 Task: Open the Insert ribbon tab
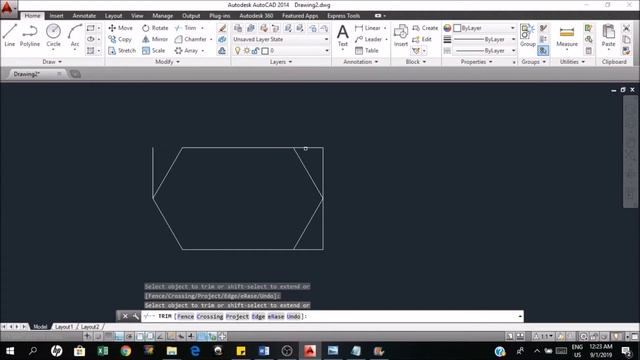click(x=56, y=16)
